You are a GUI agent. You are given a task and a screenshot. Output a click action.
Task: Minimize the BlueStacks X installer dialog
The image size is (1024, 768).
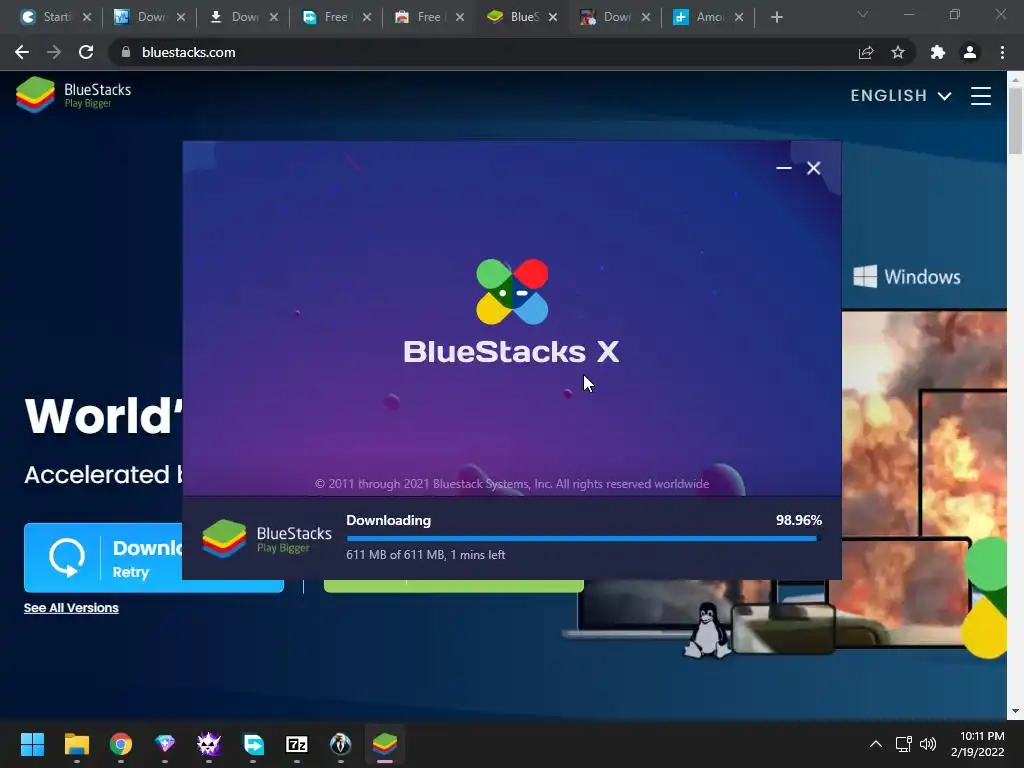(784, 168)
